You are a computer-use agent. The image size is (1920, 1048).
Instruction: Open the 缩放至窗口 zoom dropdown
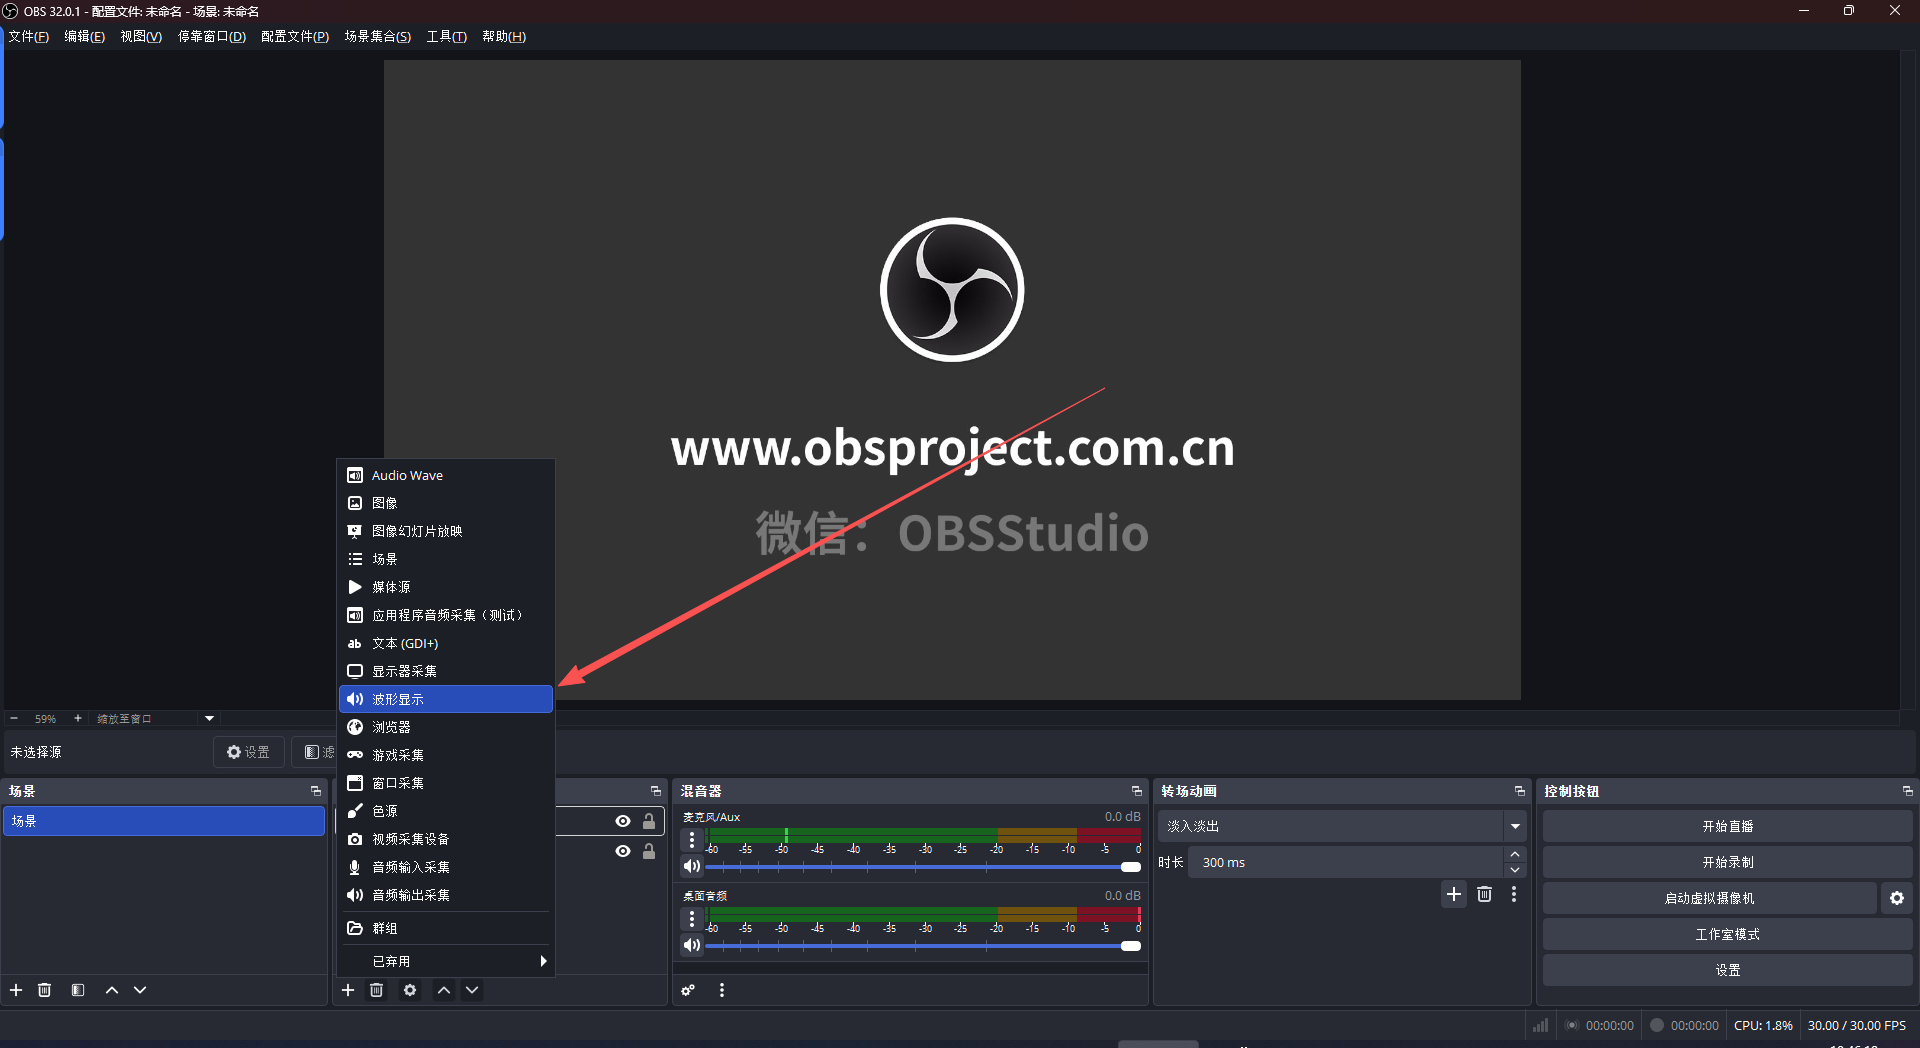209,718
